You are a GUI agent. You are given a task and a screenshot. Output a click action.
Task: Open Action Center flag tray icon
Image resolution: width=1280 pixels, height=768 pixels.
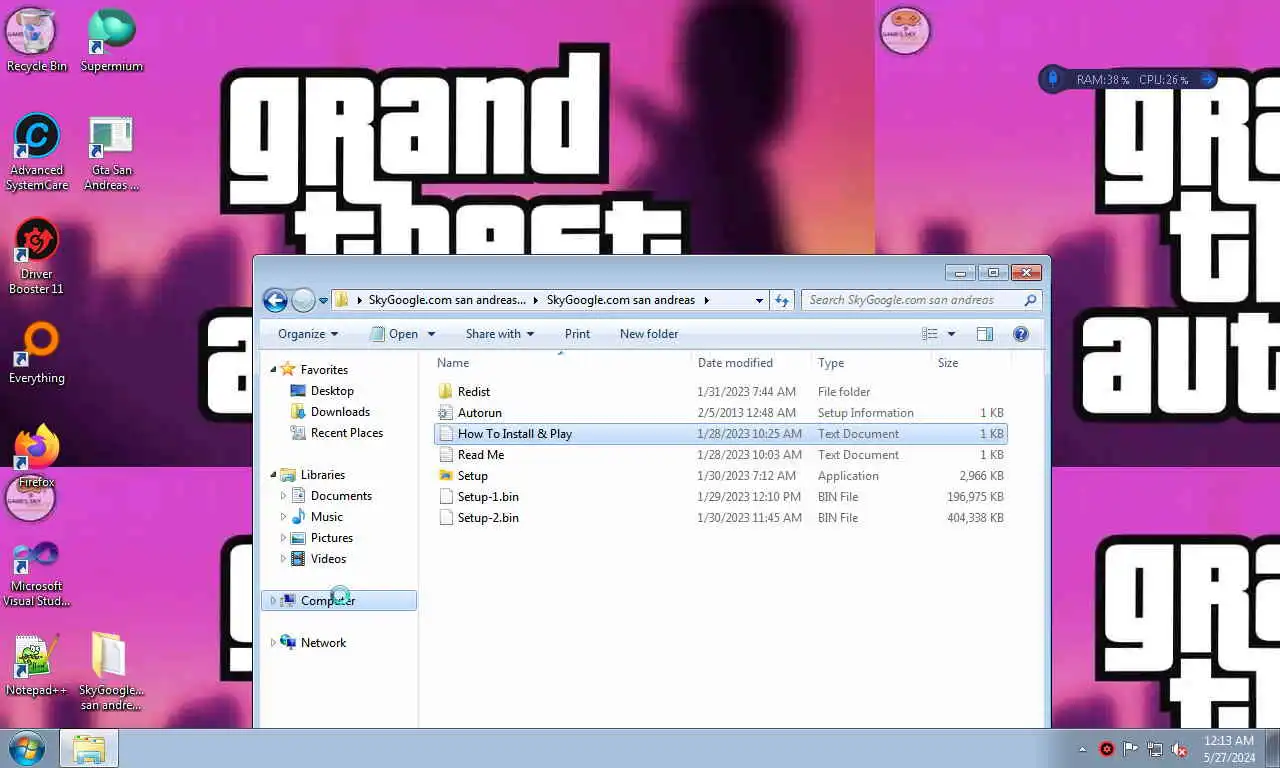[1131, 749]
